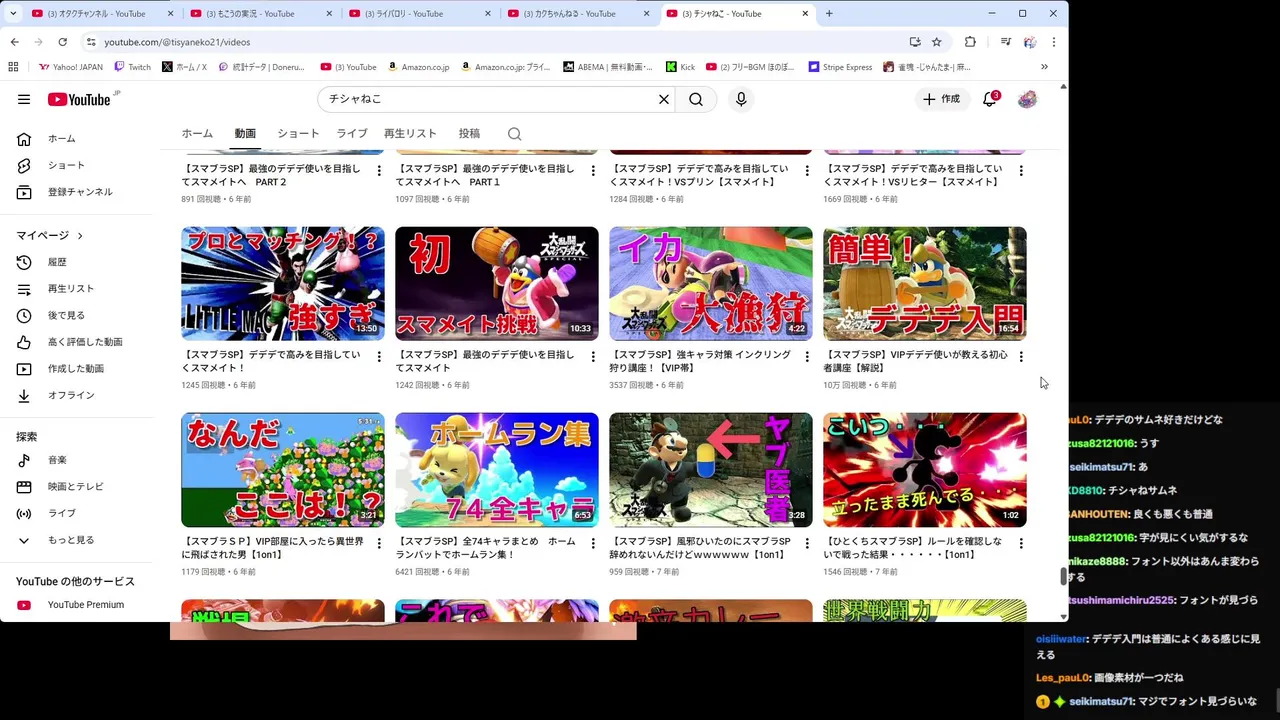Image resolution: width=1280 pixels, height=720 pixels.
Task: Click the 作成 create button
Action: (941, 99)
